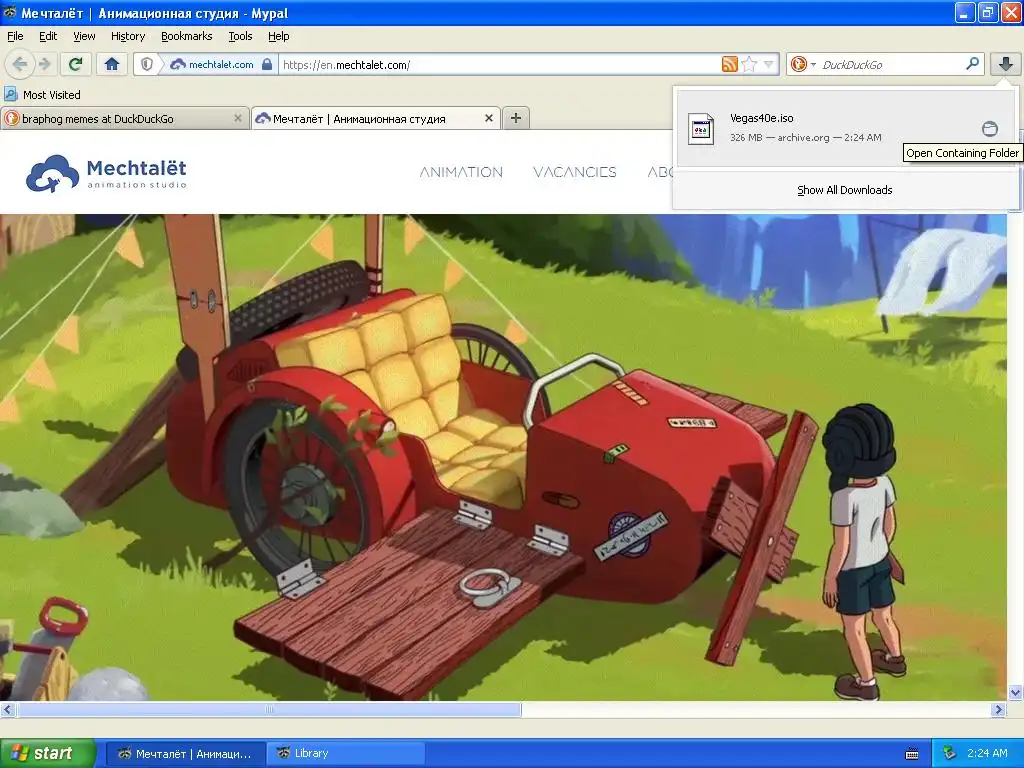Click the network tray icon near the clock
The width and height of the screenshot is (1024, 768).
coord(949,754)
